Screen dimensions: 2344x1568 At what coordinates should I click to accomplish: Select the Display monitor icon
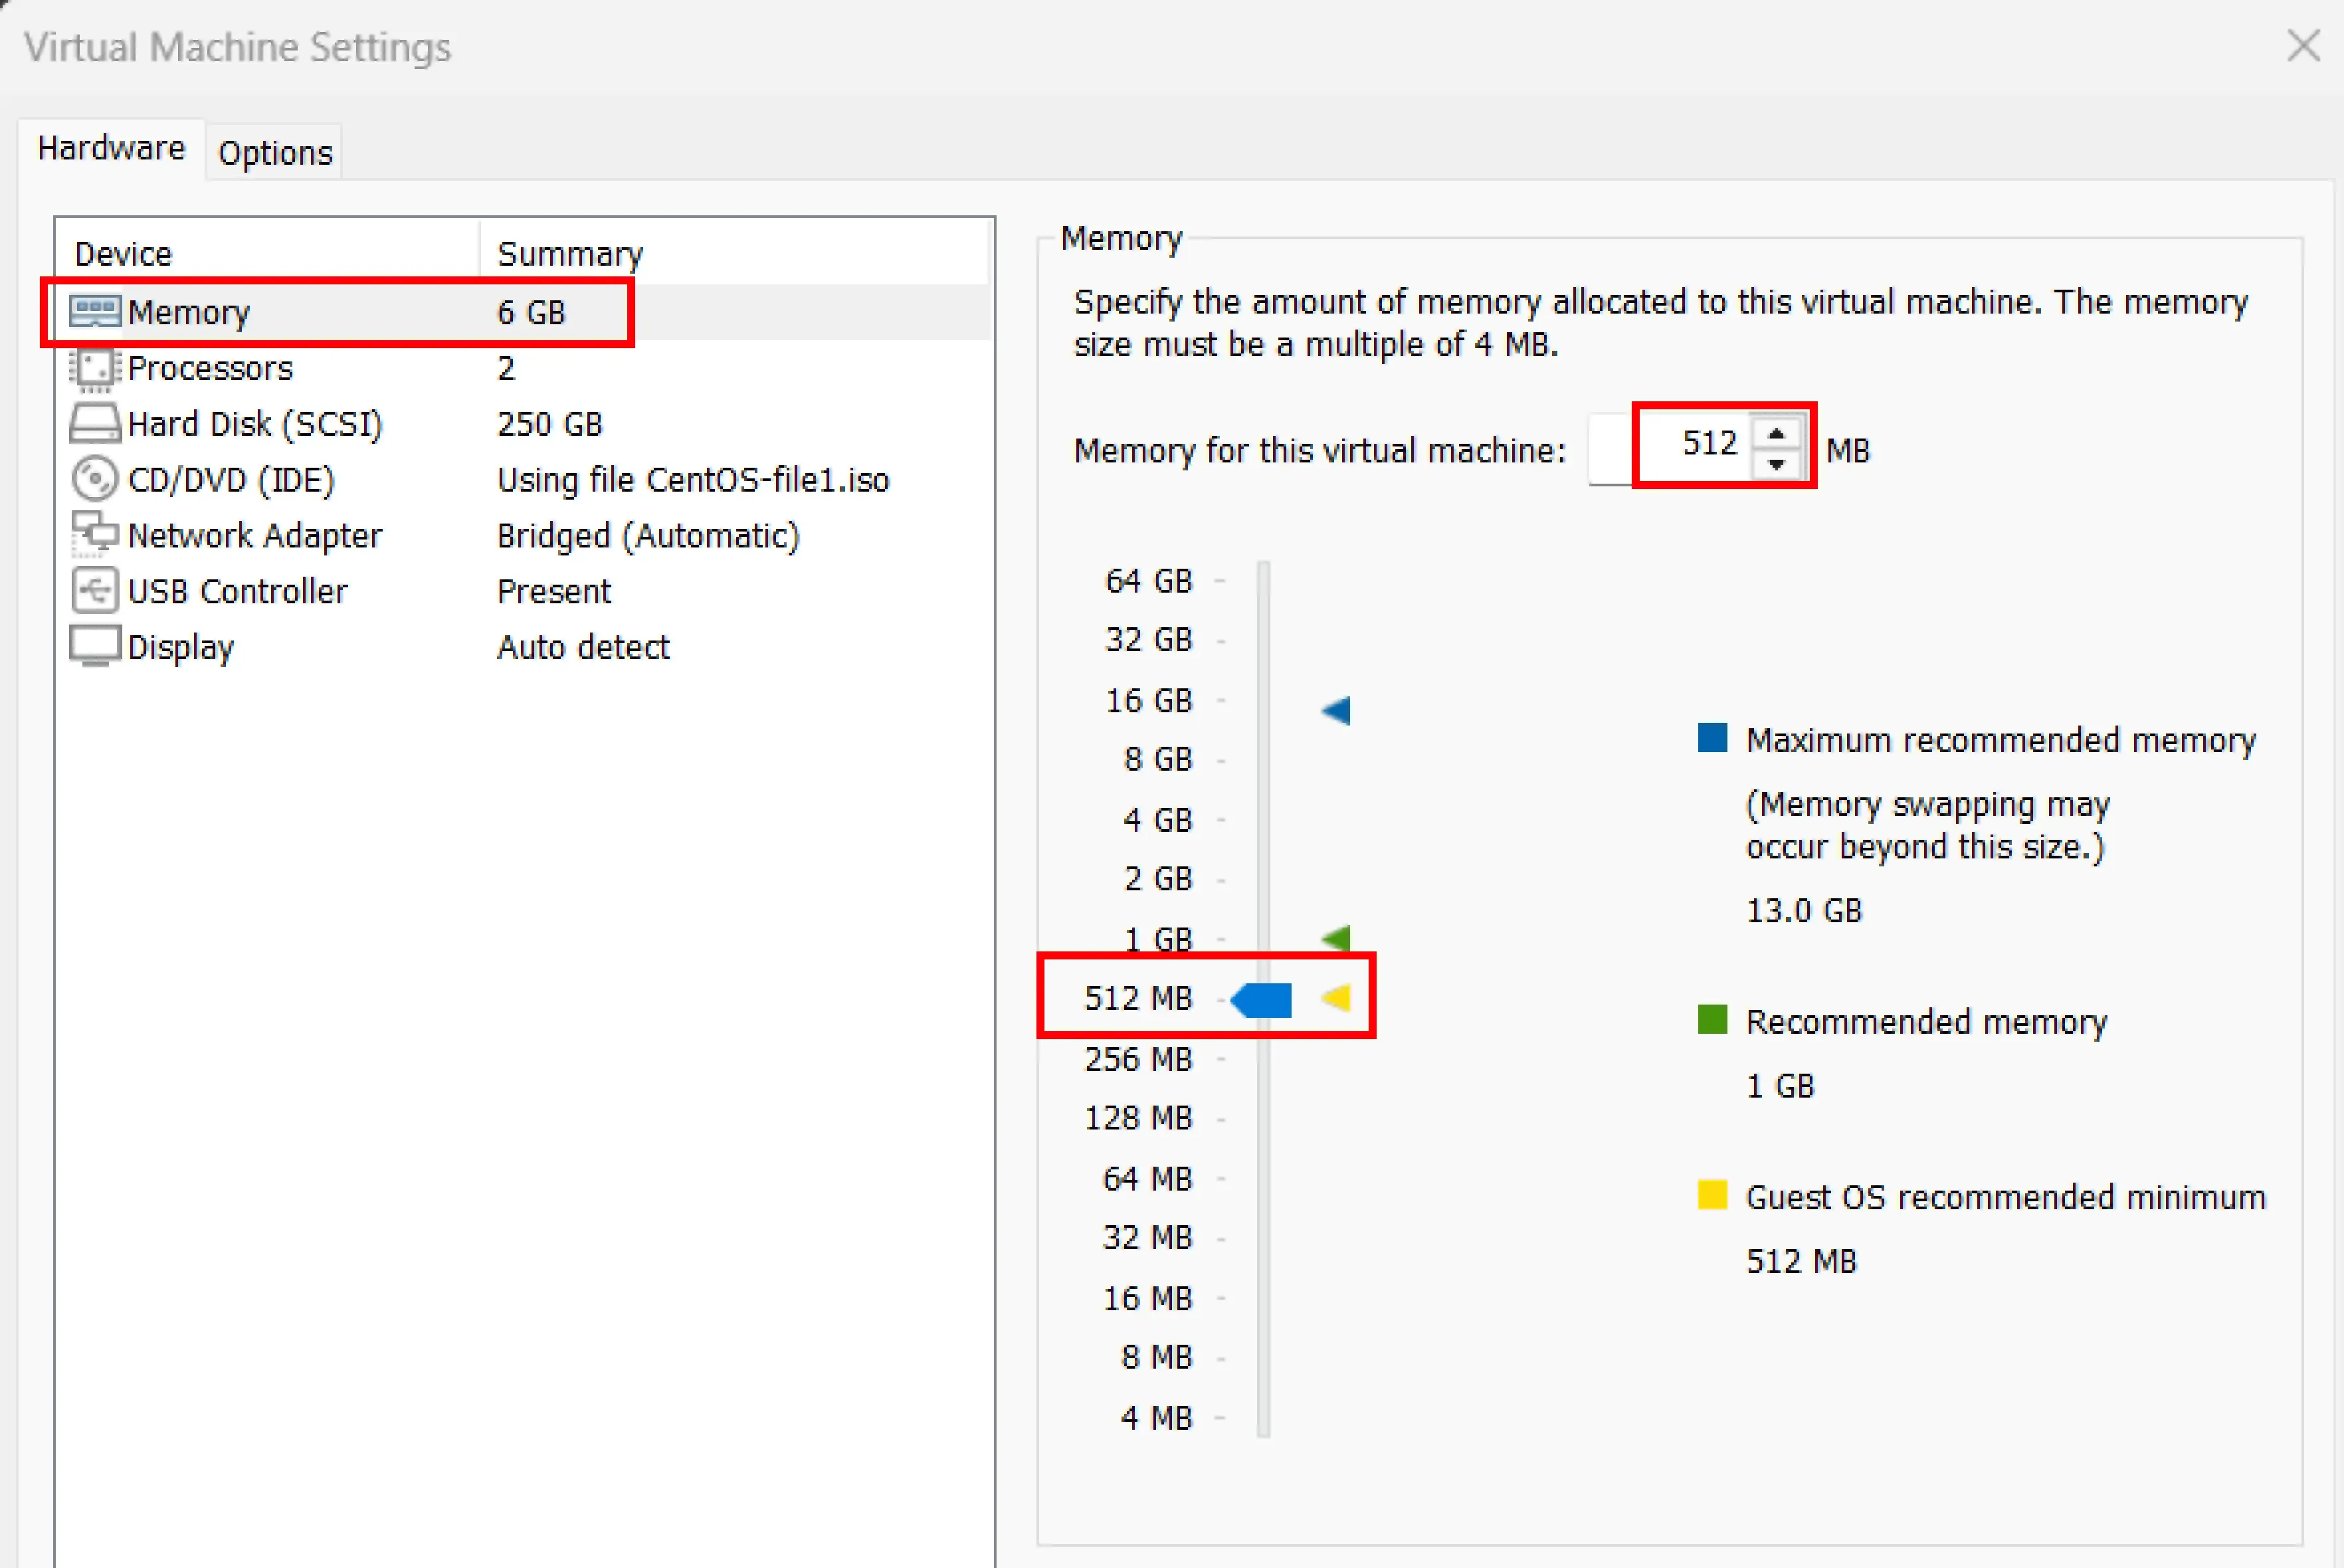coord(95,646)
